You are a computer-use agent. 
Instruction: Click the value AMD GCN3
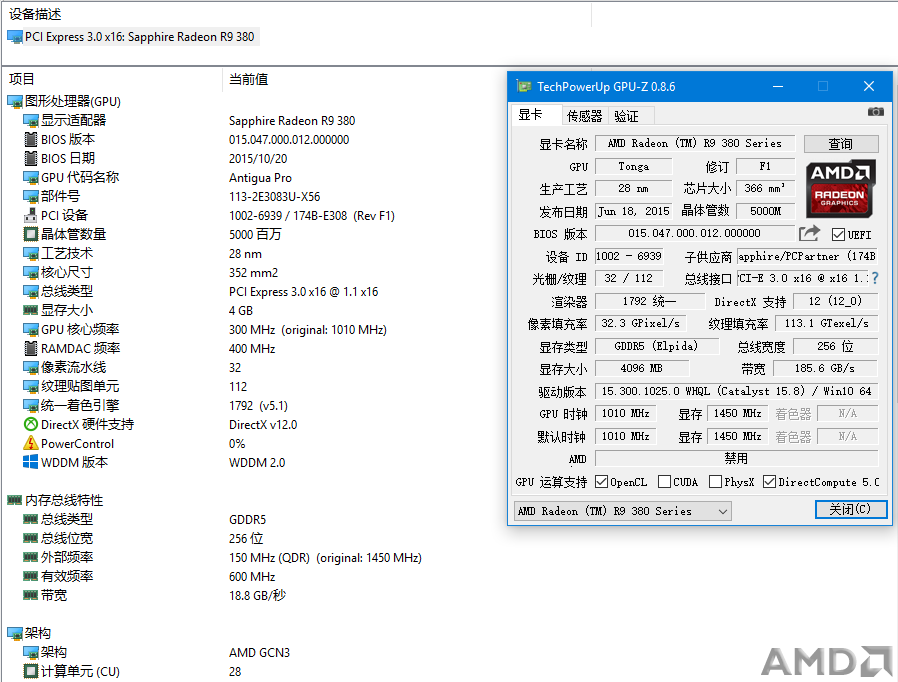pos(259,652)
